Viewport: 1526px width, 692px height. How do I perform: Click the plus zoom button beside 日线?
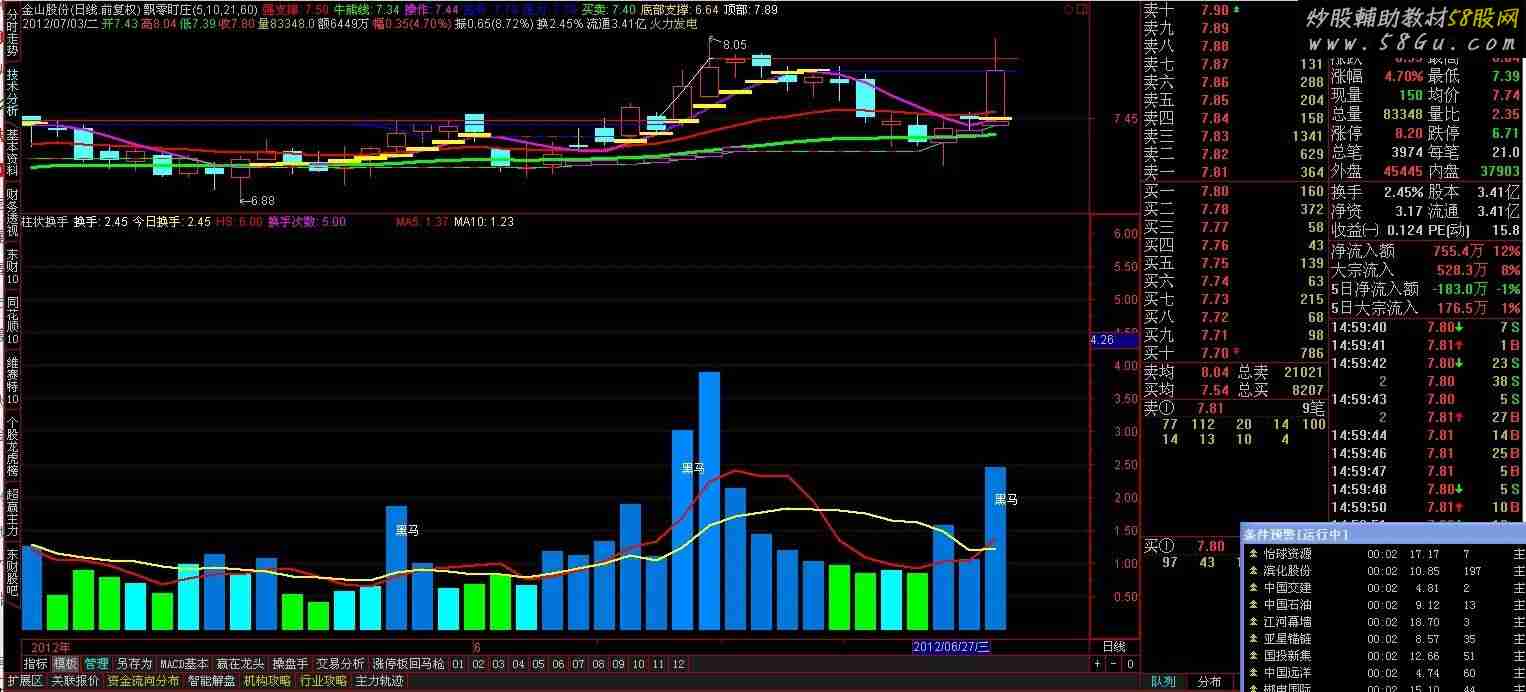(x=1097, y=664)
